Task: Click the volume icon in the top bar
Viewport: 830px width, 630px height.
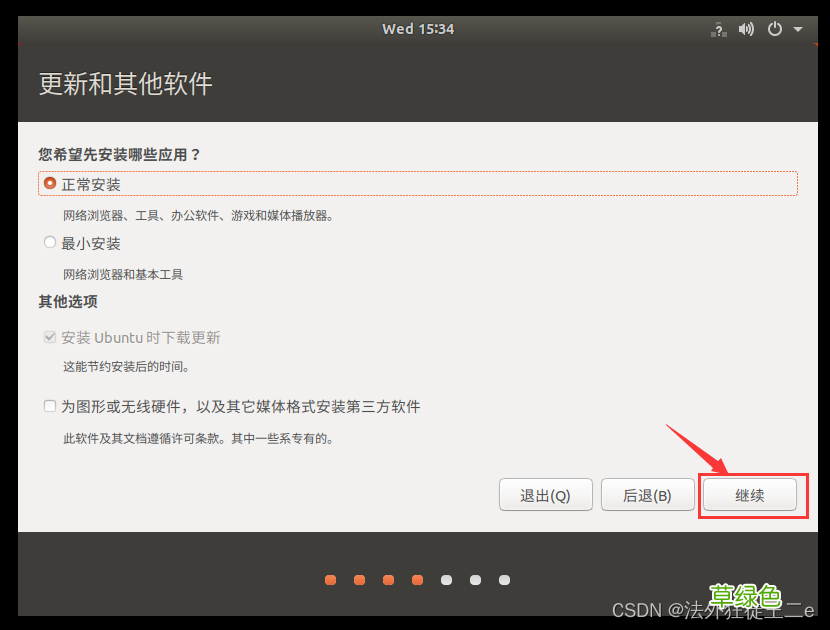Action: point(746,29)
